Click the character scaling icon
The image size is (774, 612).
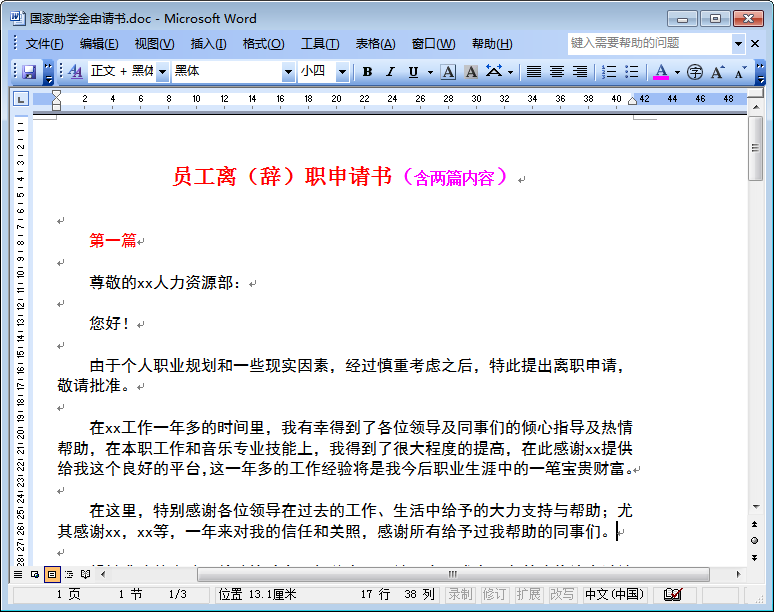(494, 72)
